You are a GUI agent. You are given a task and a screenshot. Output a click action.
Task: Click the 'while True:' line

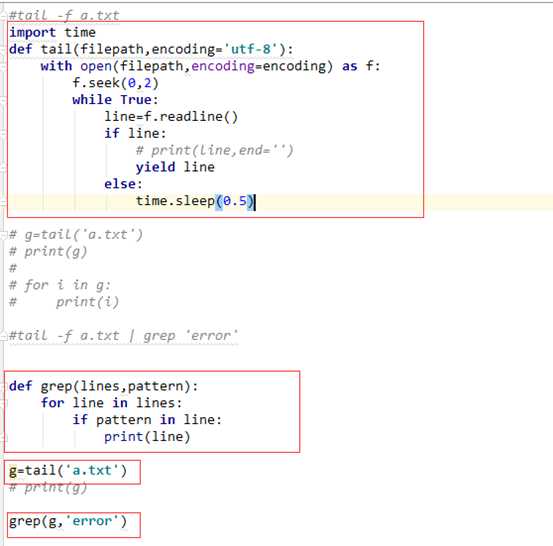(x=115, y=100)
